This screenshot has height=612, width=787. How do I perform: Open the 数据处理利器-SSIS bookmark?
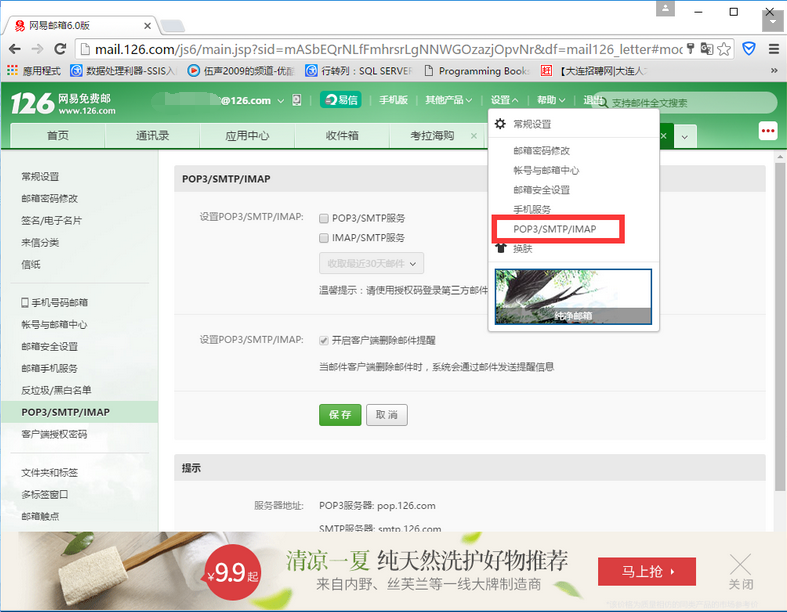(x=123, y=71)
